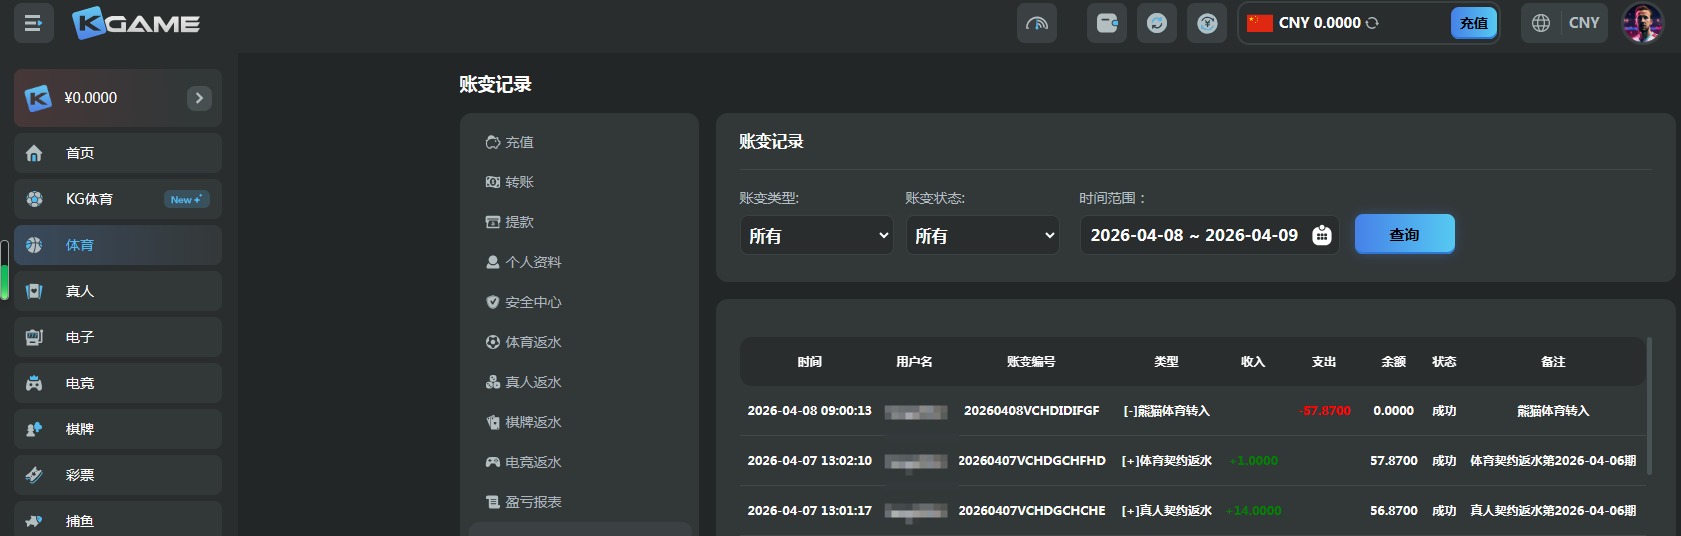The image size is (1681, 536).
Task: Click record number 20260407VCHDGCHCHE
Action: 1032,511
